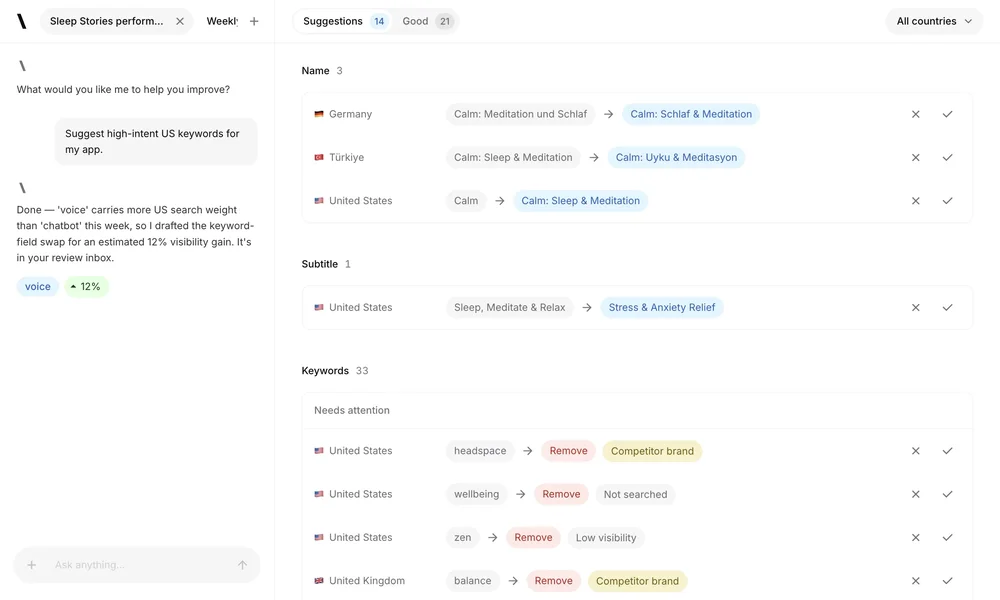Click the balance keyword

473,581
